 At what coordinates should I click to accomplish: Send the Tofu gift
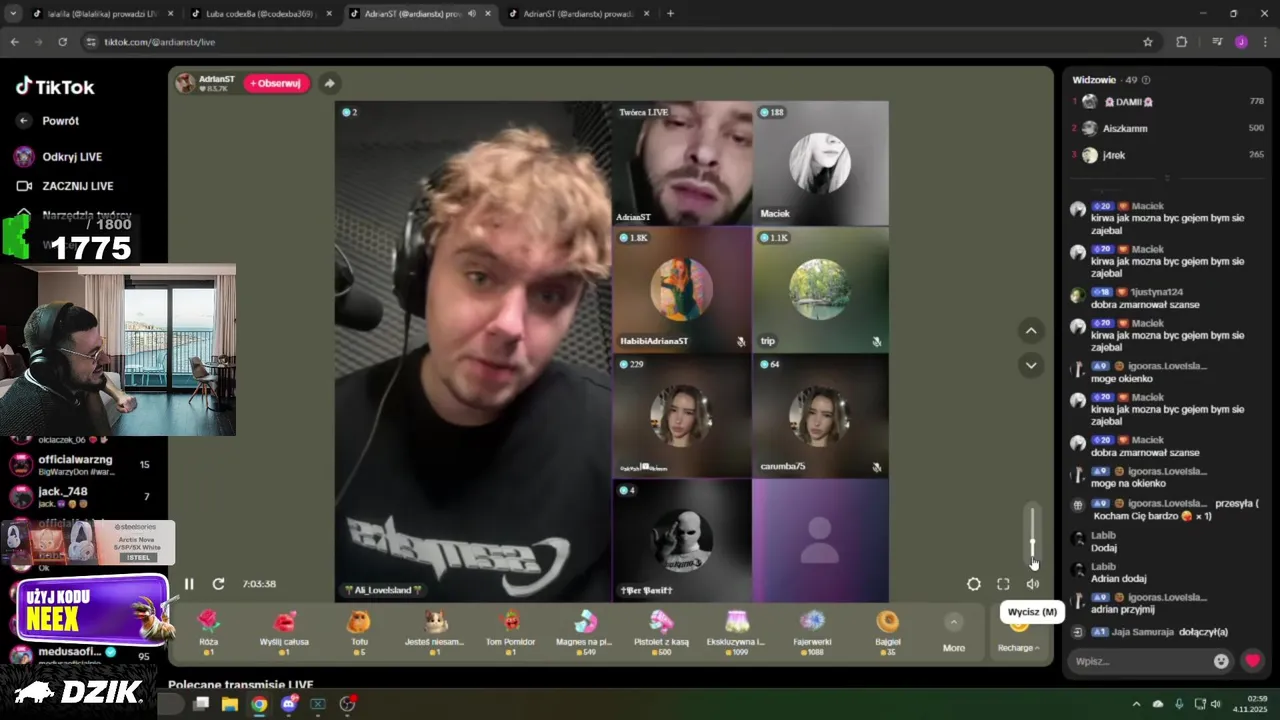point(358,631)
